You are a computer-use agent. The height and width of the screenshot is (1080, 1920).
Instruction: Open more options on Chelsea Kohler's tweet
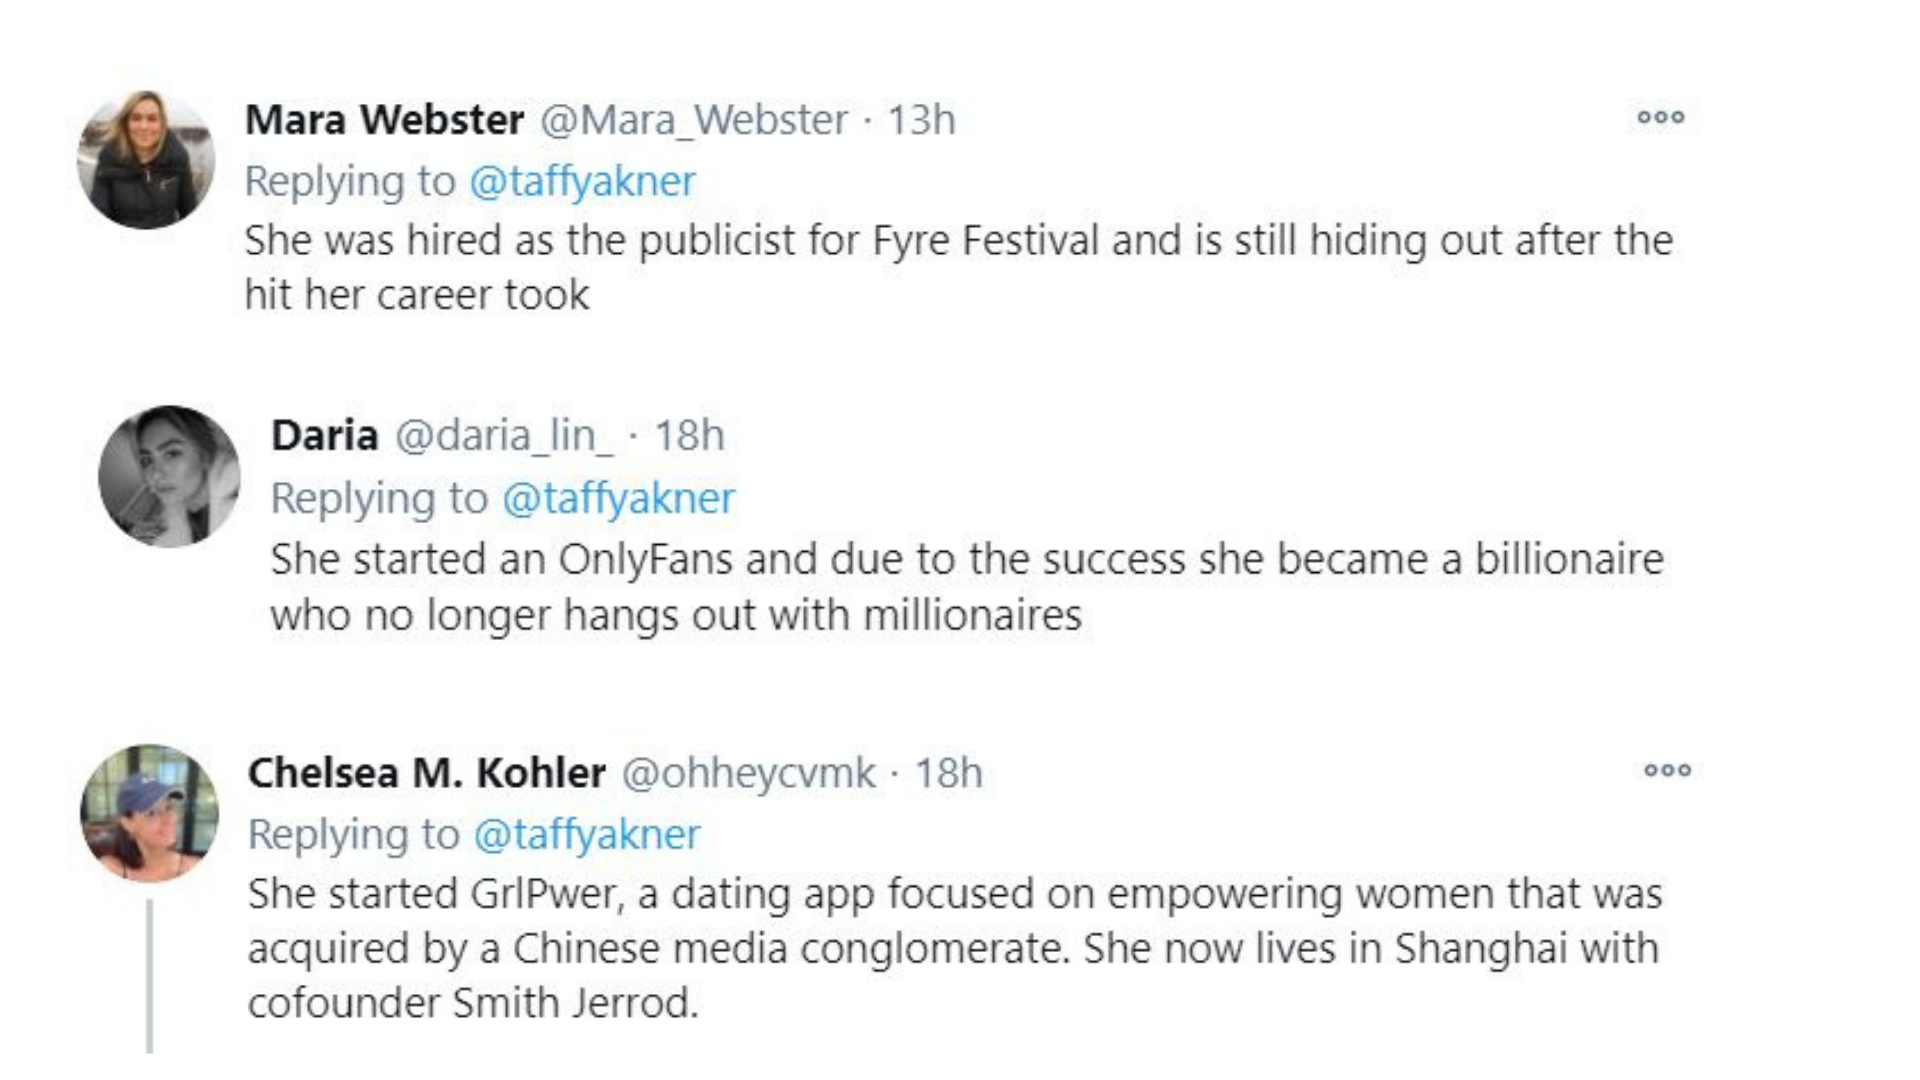[1667, 770]
